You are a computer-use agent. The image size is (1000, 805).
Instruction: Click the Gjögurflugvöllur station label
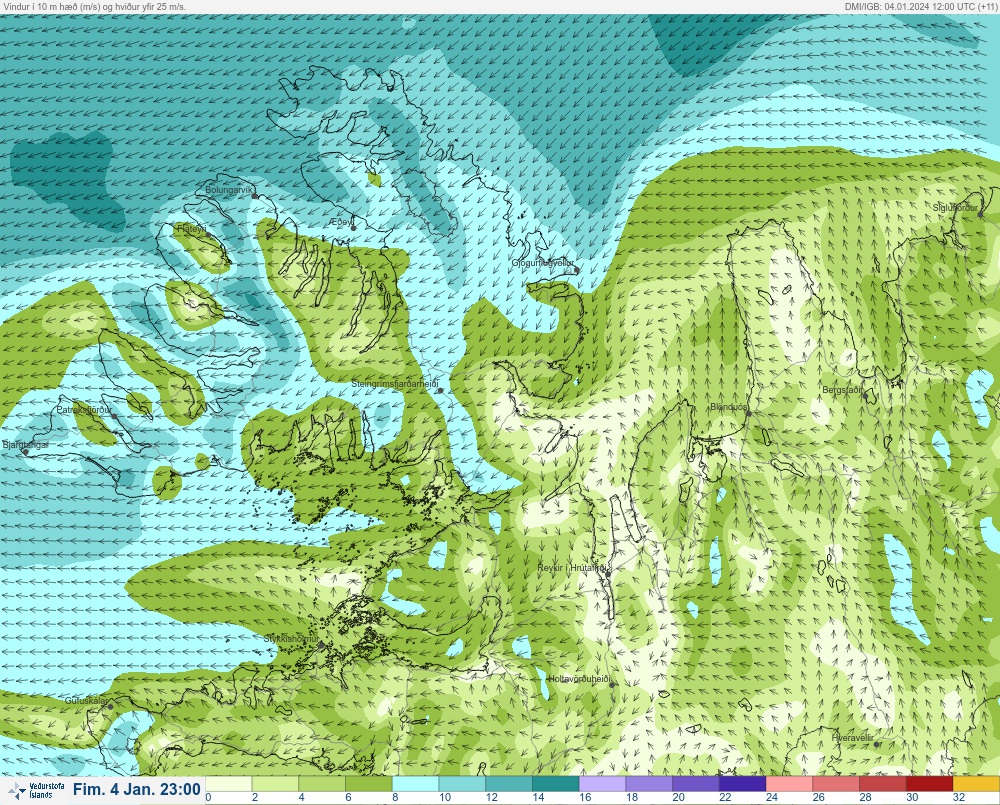pos(543,263)
